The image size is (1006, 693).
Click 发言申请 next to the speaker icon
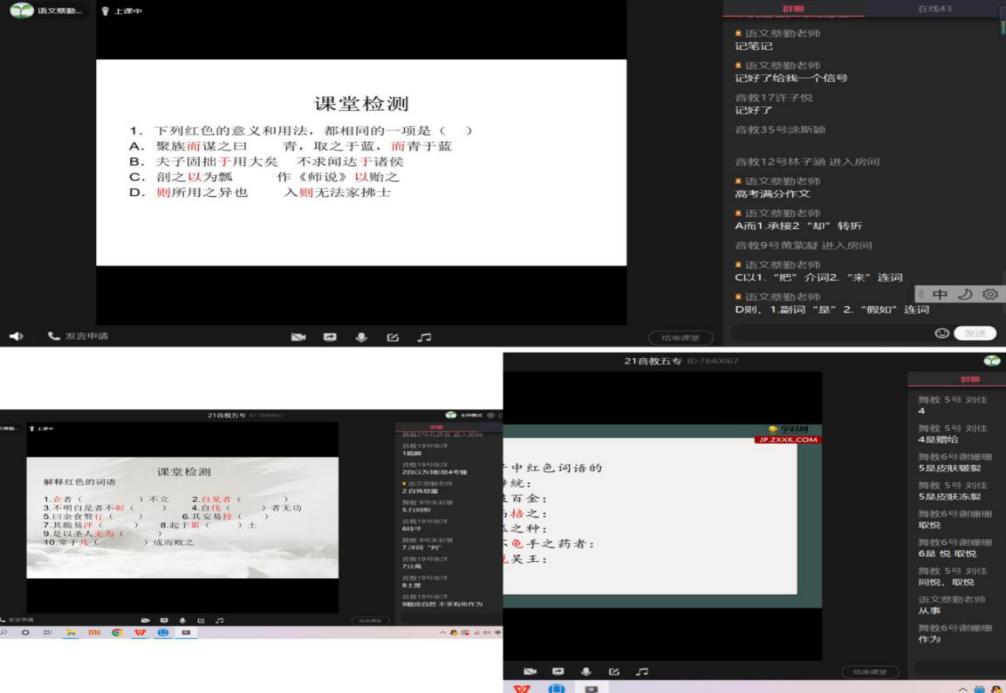[x=78, y=337]
